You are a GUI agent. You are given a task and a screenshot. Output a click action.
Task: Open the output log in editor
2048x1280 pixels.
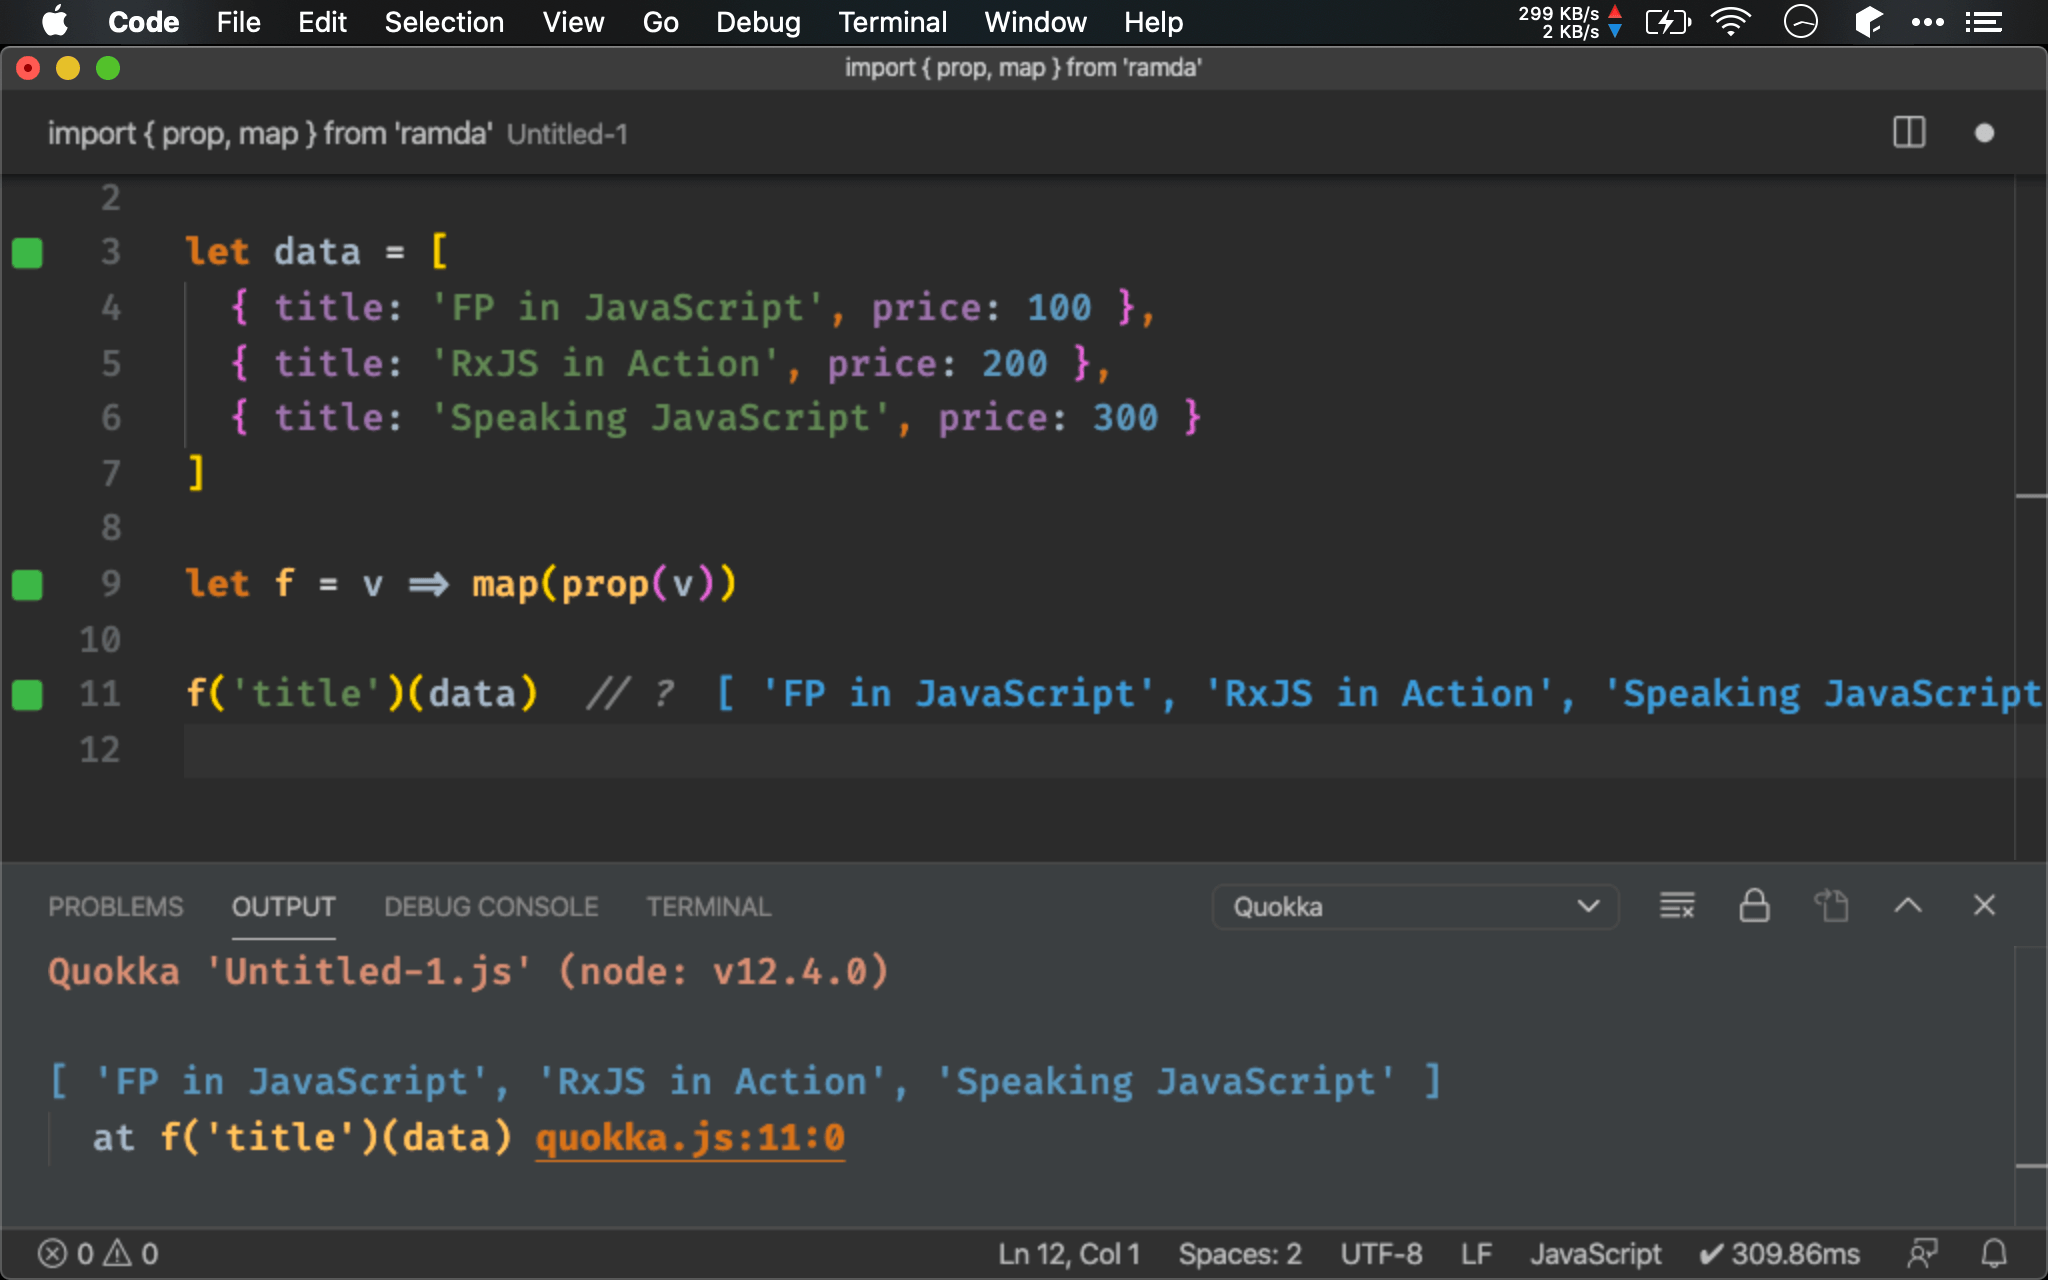tap(1831, 906)
